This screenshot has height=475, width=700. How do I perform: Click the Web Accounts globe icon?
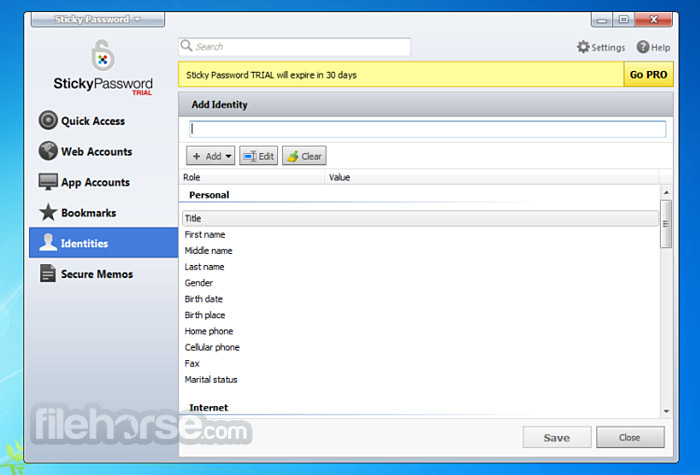pos(48,151)
